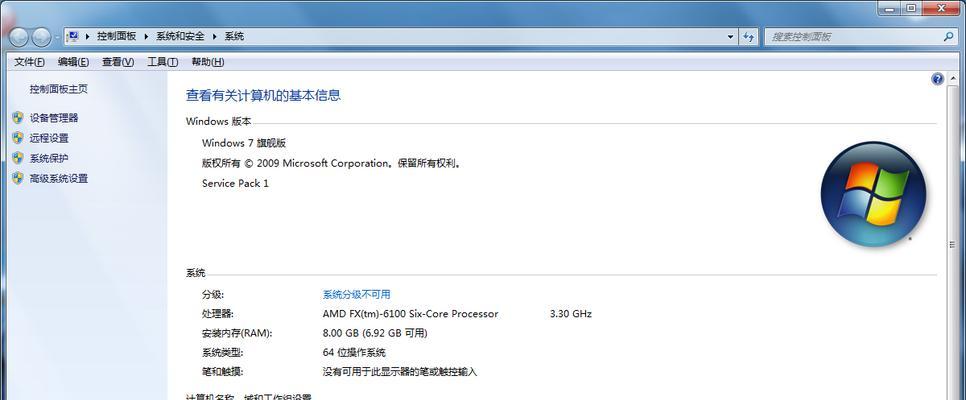Open the 查看(V) menu
This screenshot has width=966, height=400.
click(118, 62)
